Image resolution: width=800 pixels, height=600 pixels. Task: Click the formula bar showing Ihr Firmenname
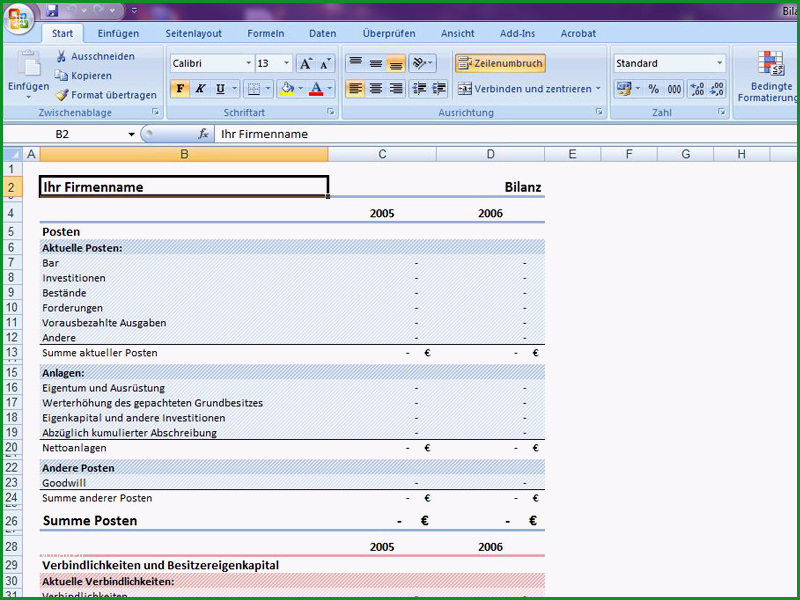[505, 134]
